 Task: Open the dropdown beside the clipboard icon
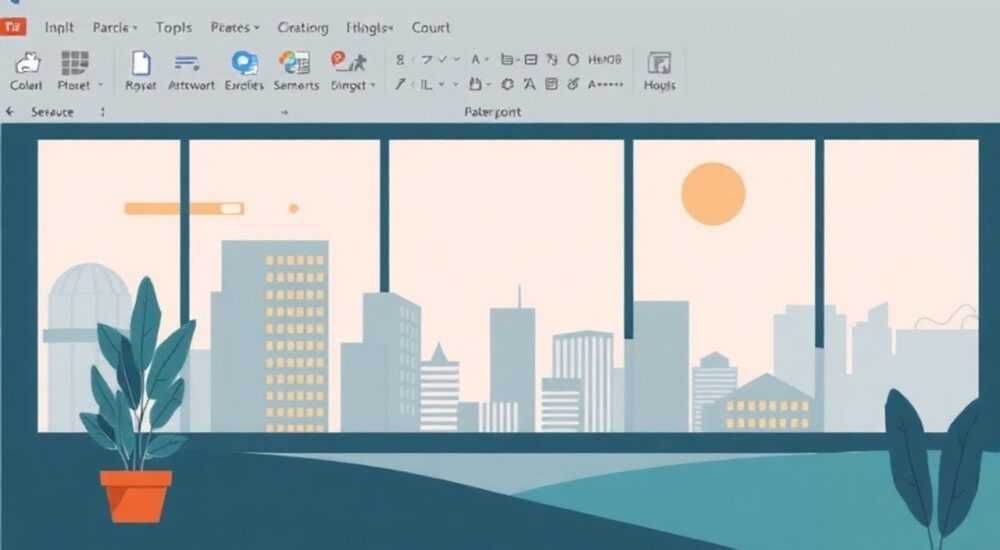[489, 84]
